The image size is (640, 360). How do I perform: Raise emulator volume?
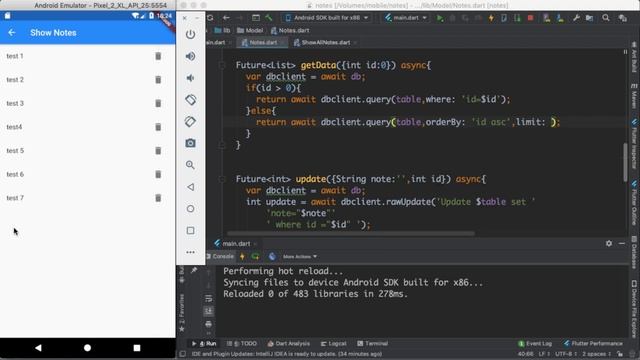pyautogui.click(x=190, y=56)
